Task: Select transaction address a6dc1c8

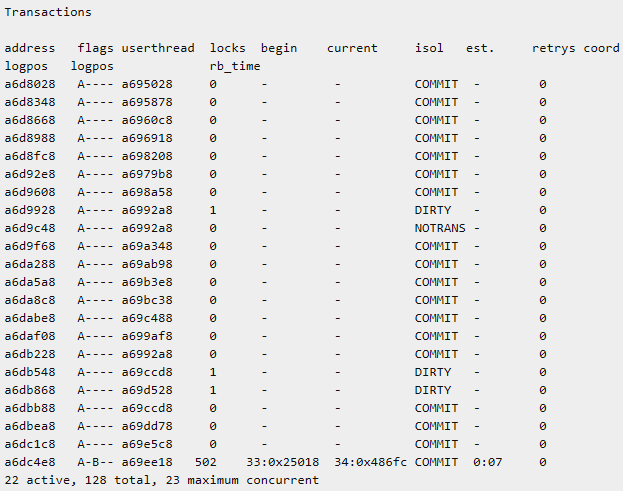Action: coord(30,444)
